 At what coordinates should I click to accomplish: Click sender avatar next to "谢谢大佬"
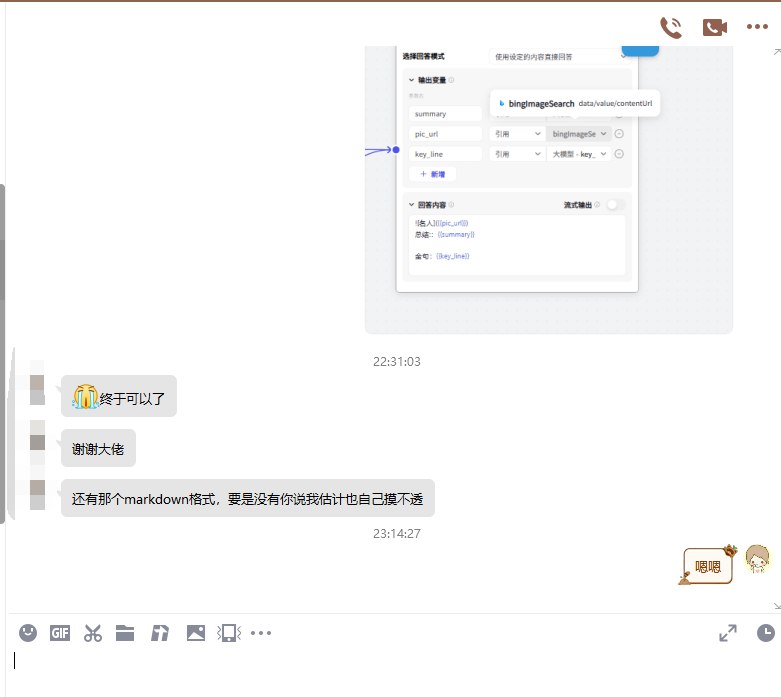coord(37,442)
